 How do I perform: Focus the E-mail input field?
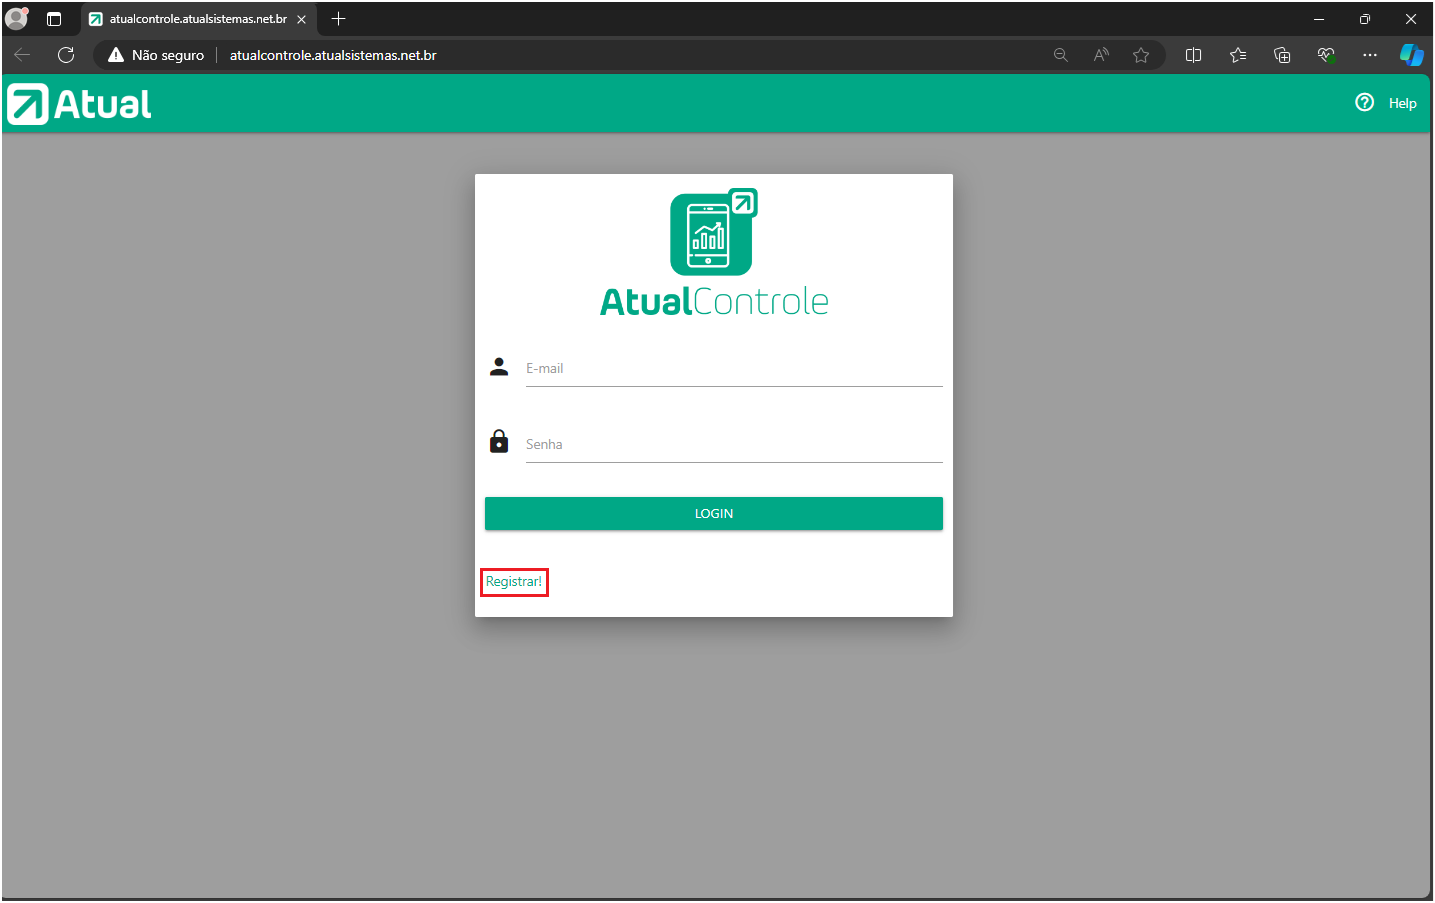pos(734,369)
